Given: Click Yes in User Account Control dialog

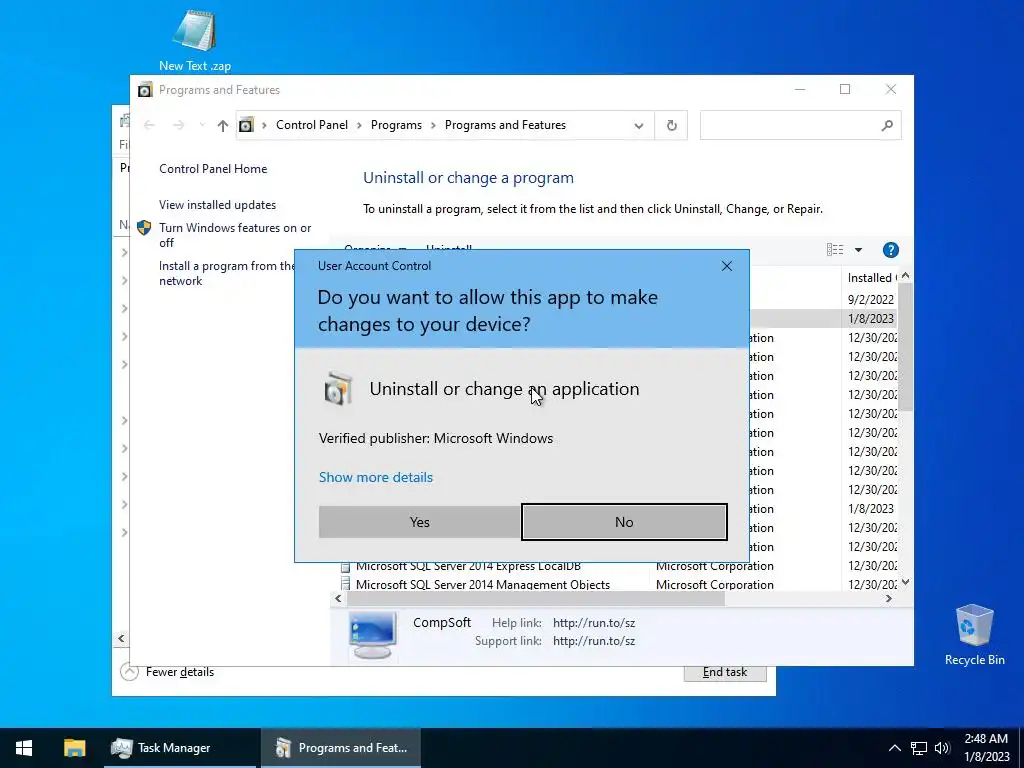Looking at the screenshot, I should (x=419, y=522).
